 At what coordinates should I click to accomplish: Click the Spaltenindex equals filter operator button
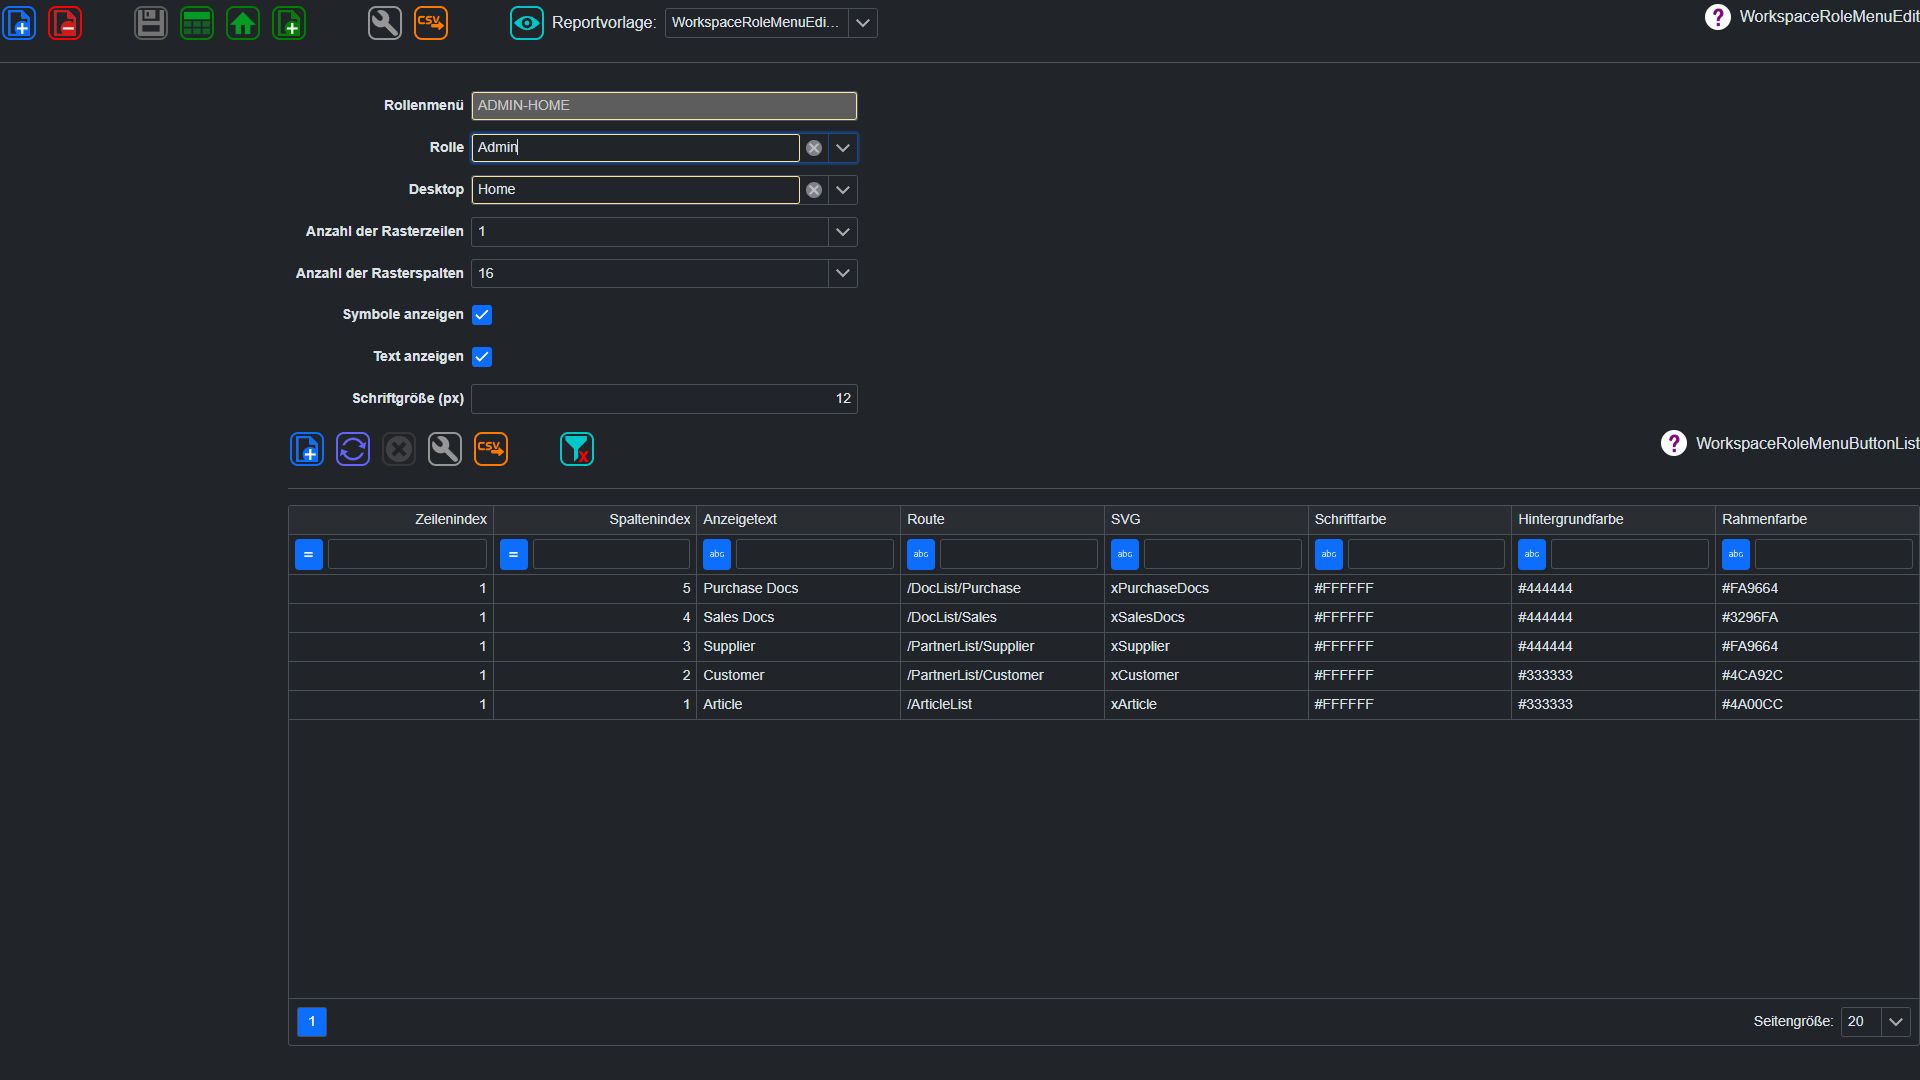(514, 554)
